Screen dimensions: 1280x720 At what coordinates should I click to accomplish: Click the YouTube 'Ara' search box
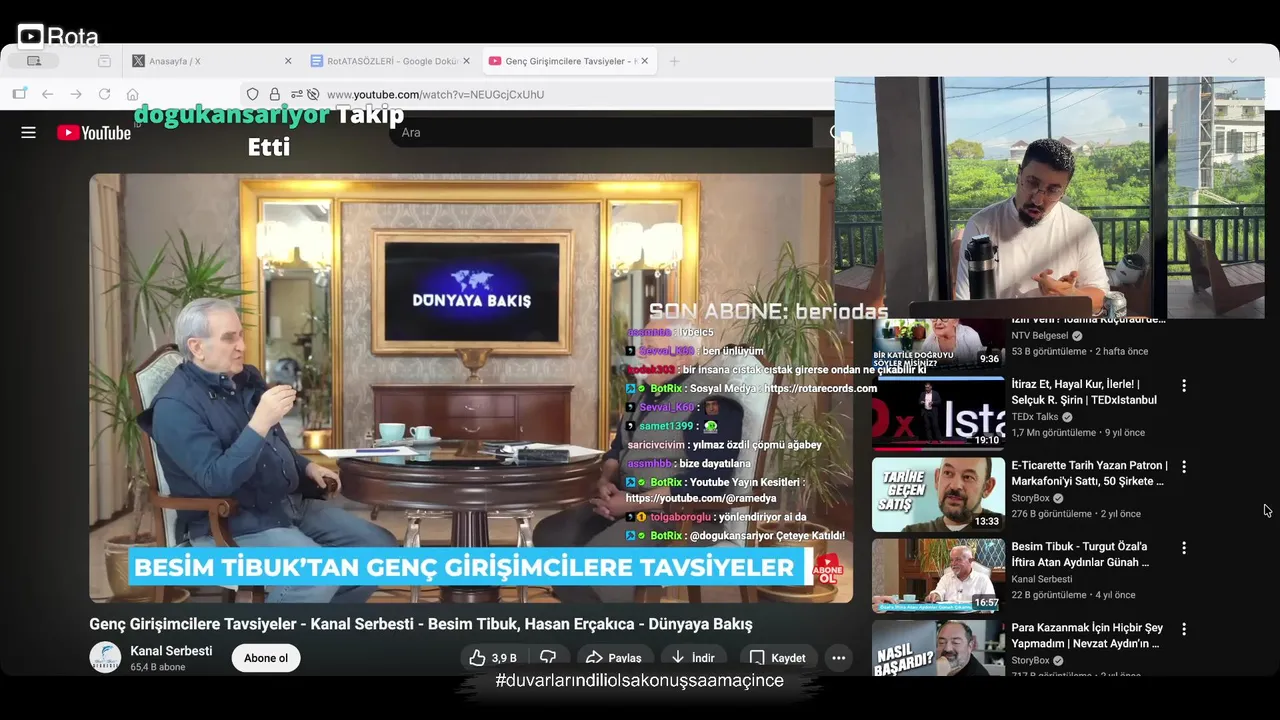[600, 132]
